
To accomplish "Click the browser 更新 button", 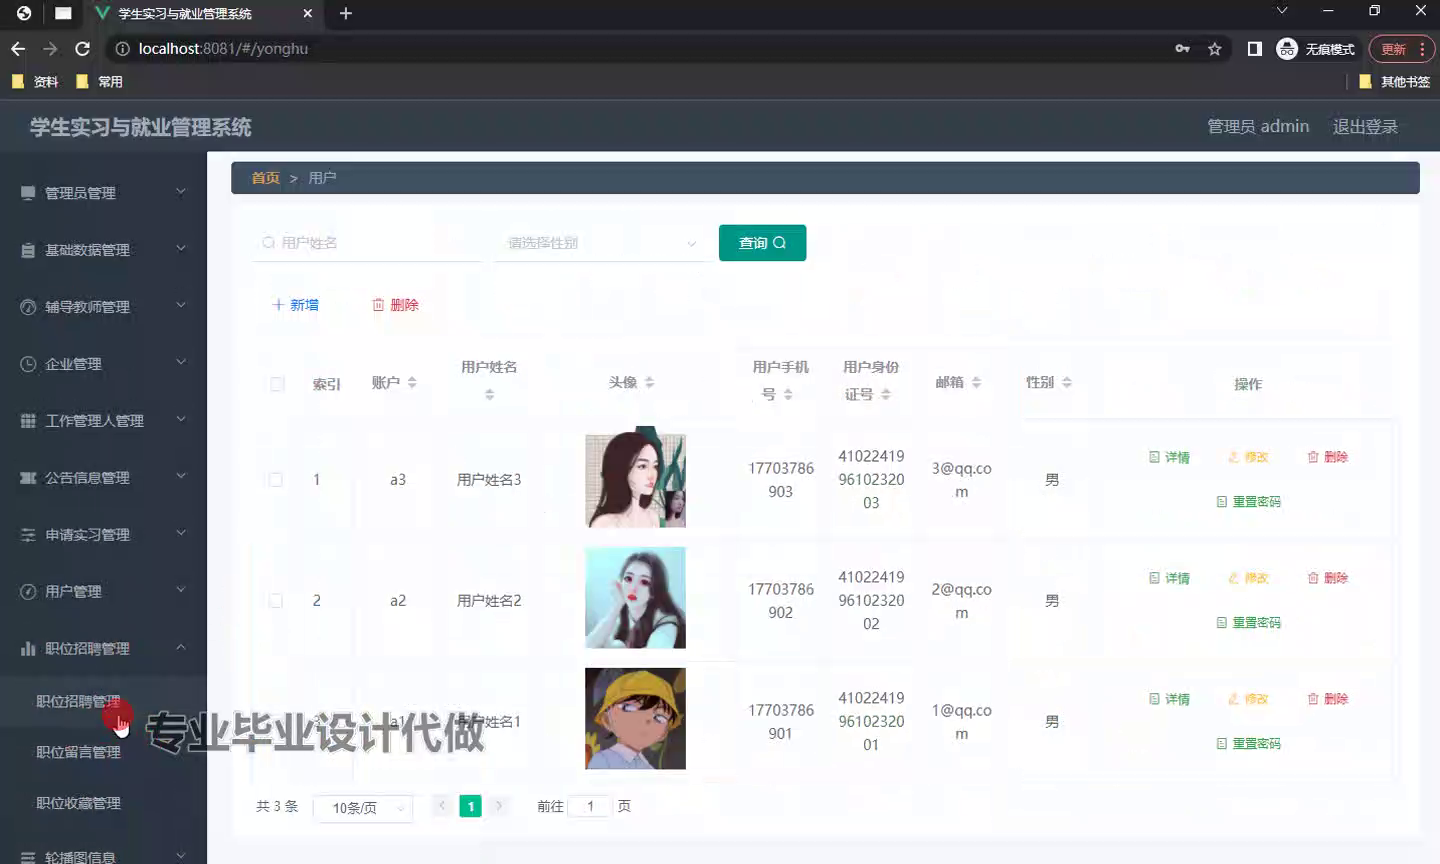I will coord(1401,49).
